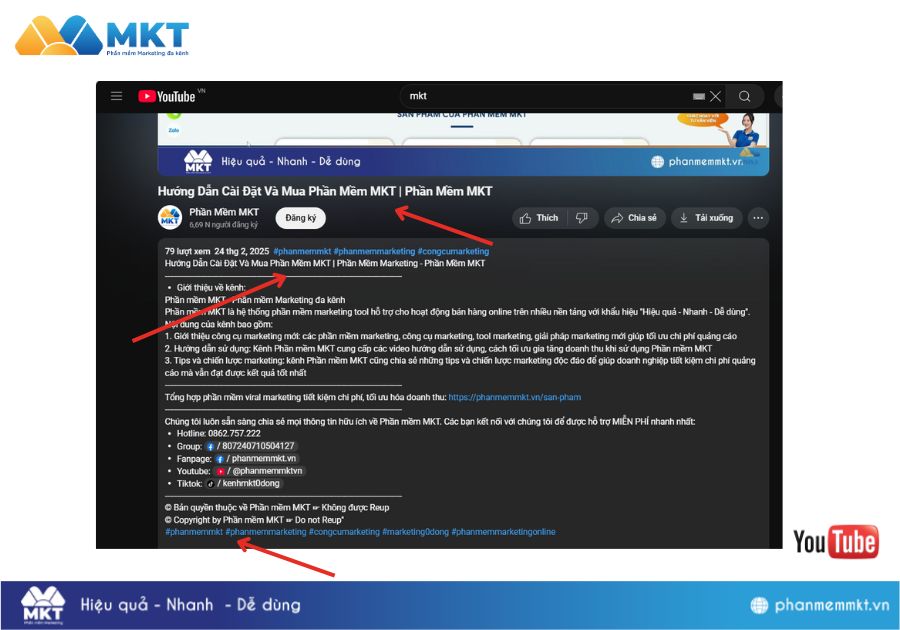Image resolution: width=900 pixels, height=630 pixels.
Task: Open the on-screen keyboard icon in search
Action: click(699, 96)
